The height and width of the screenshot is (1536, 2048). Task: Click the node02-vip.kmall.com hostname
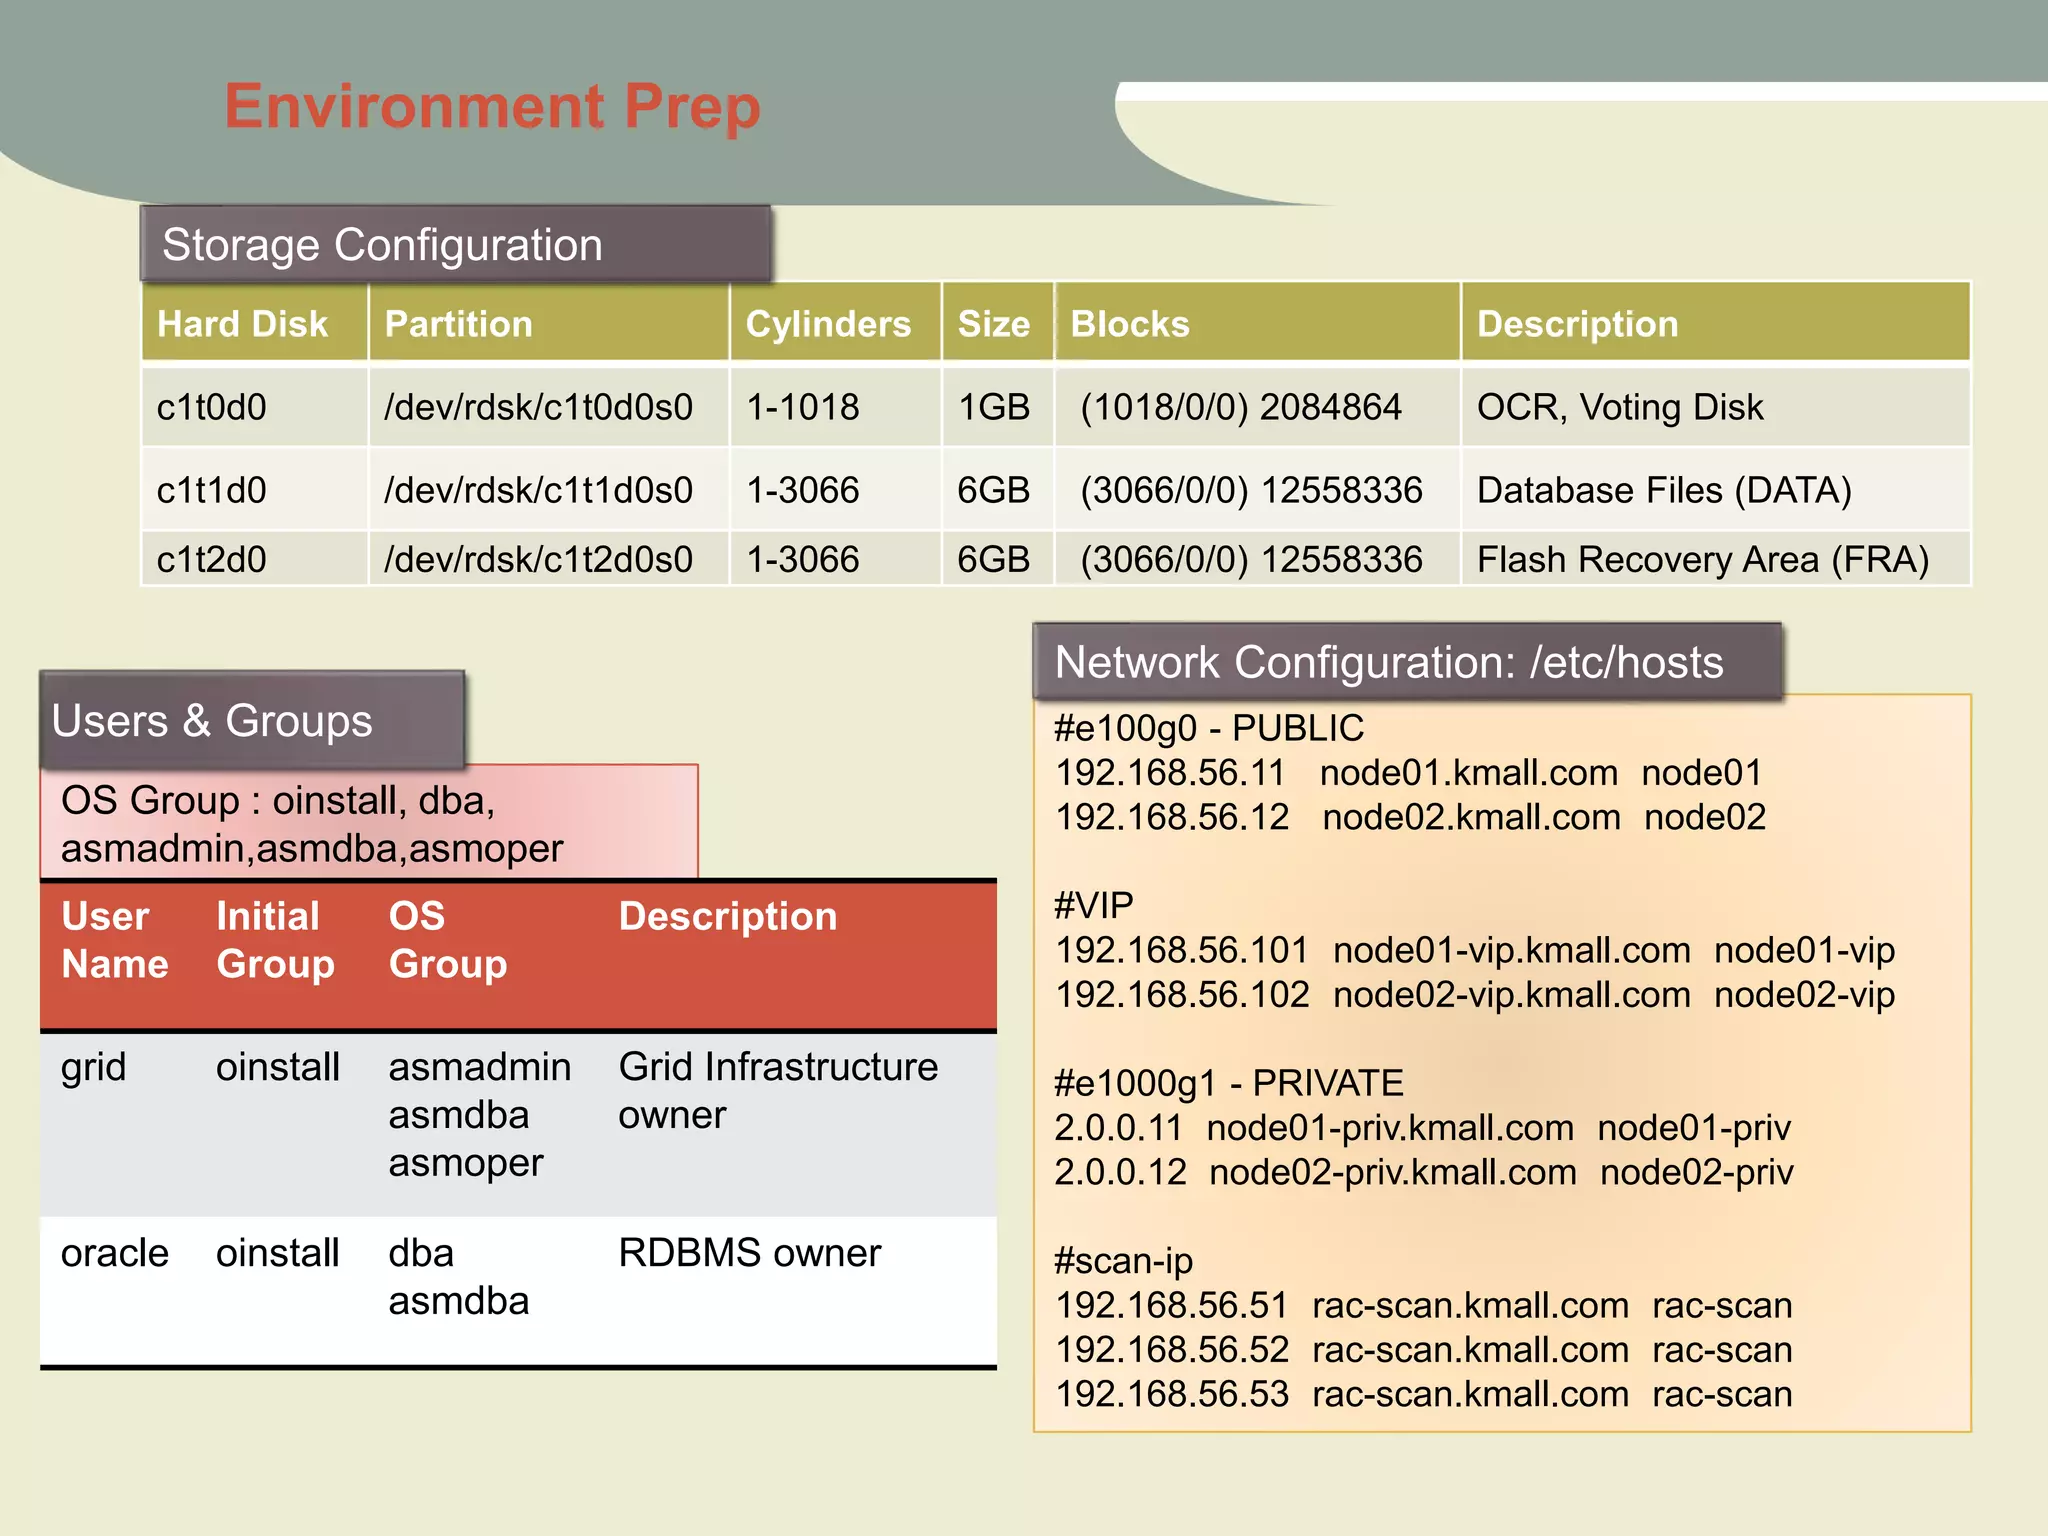pyautogui.click(x=1512, y=994)
